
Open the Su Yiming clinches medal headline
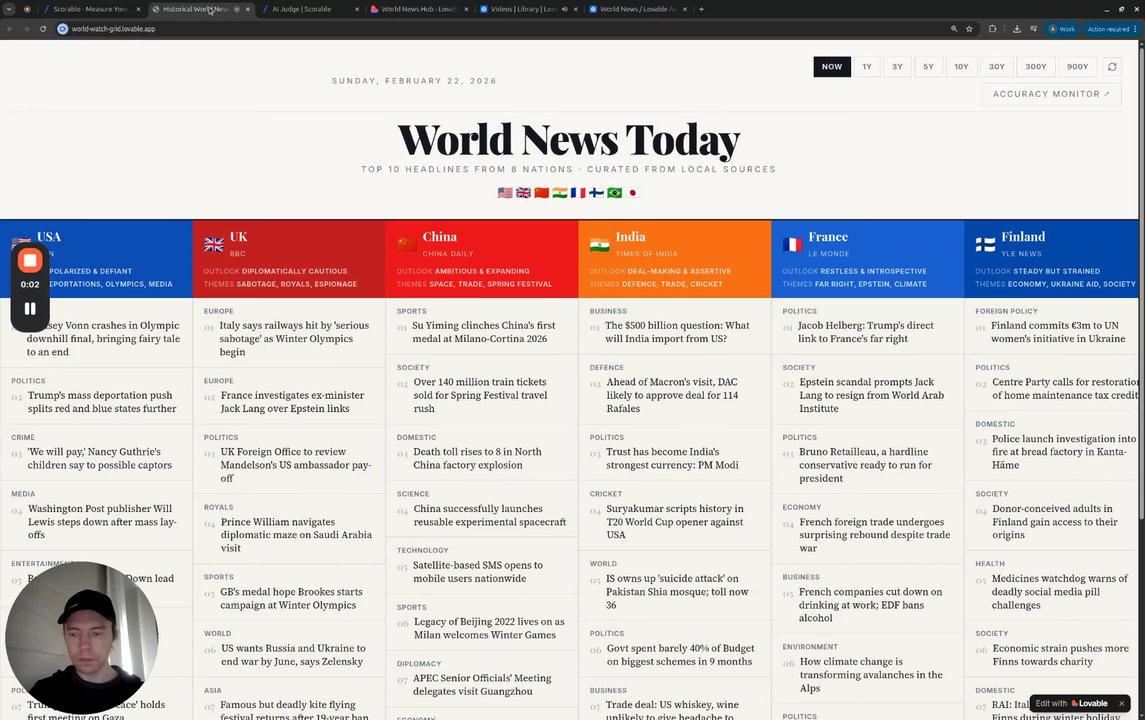click(x=483, y=332)
